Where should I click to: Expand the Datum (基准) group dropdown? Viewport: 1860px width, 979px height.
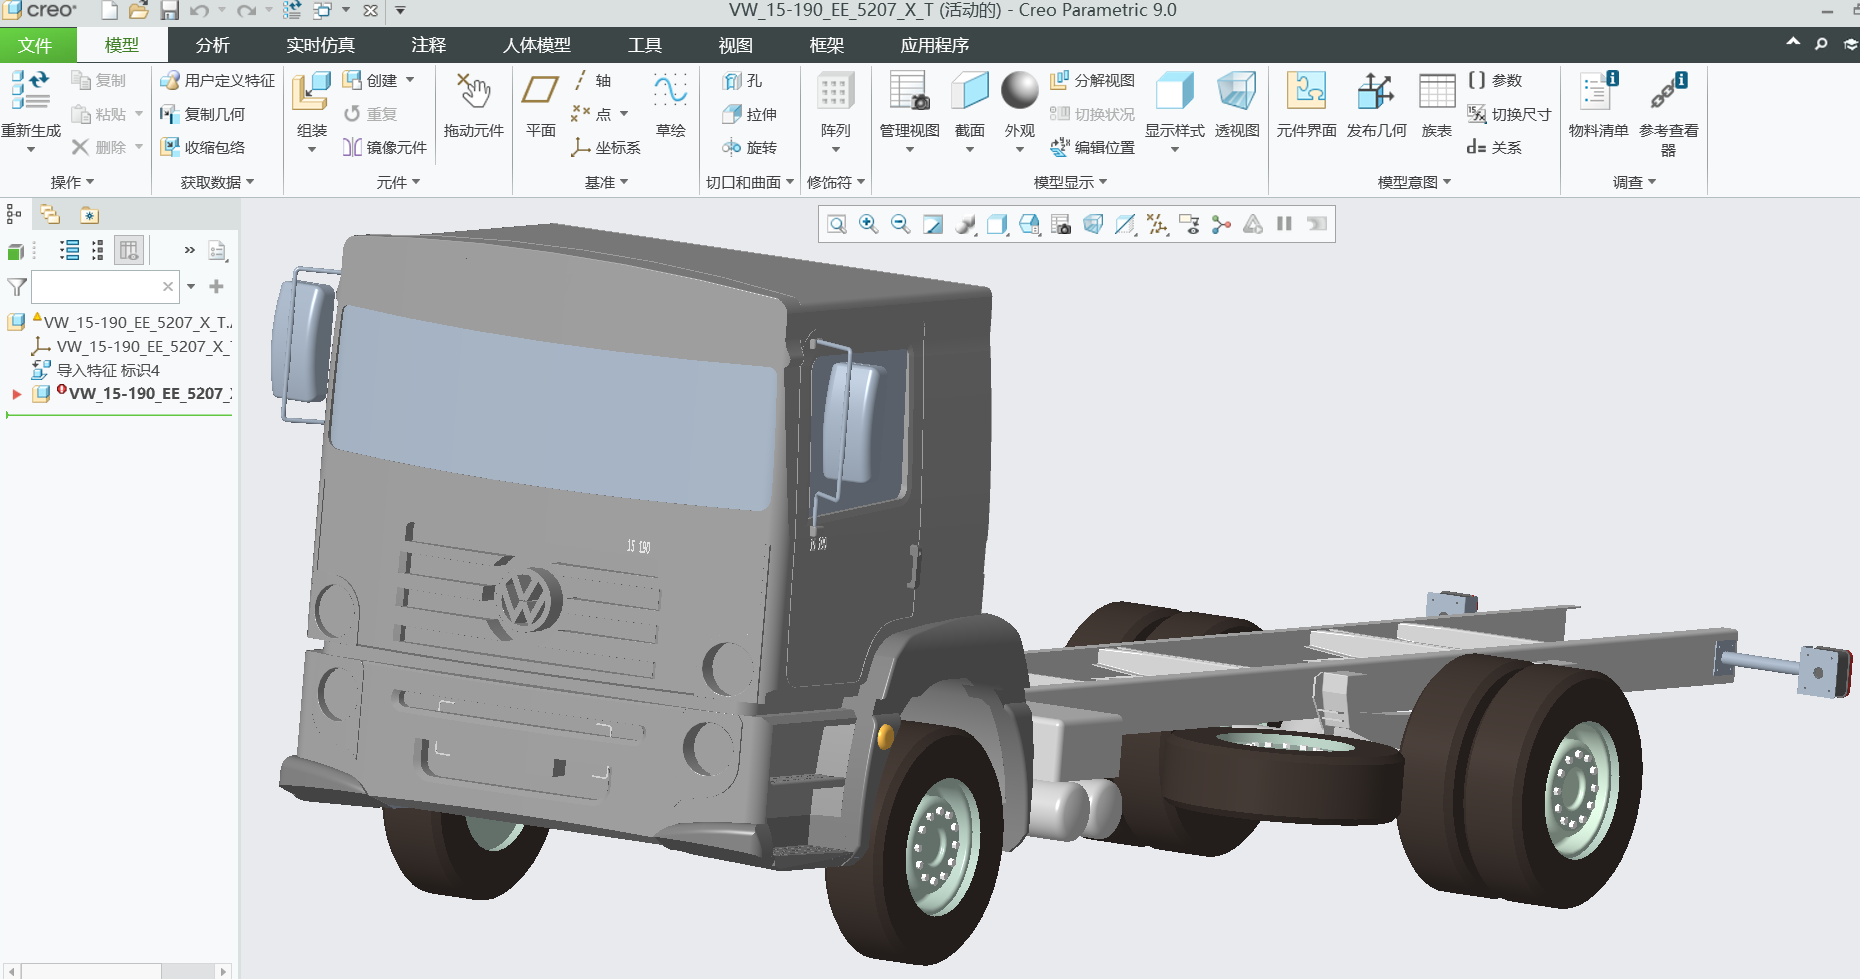(624, 182)
